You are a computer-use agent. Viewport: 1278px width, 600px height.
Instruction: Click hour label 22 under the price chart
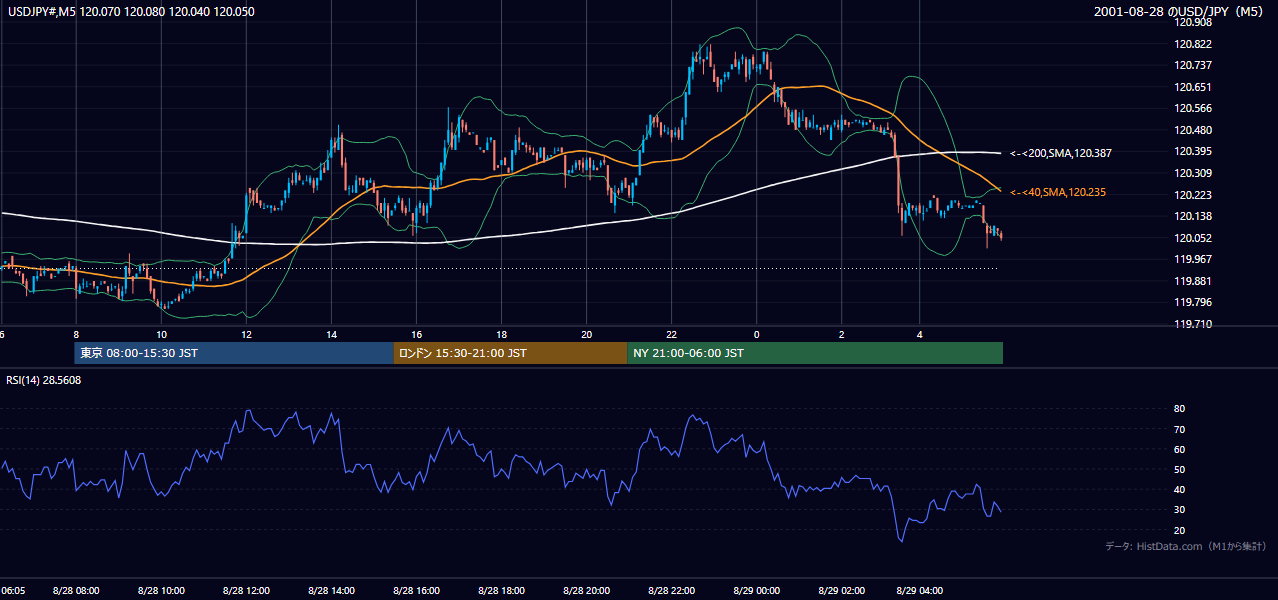point(672,334)
